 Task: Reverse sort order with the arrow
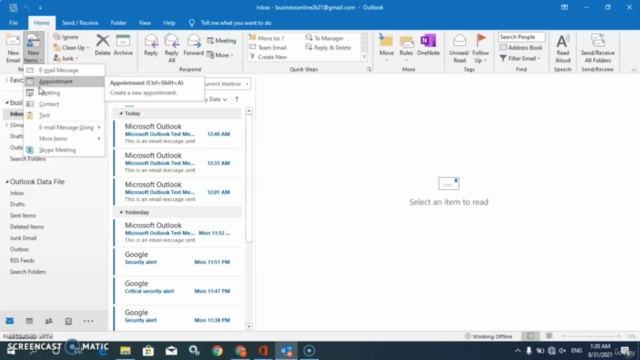tap(237, 99)
